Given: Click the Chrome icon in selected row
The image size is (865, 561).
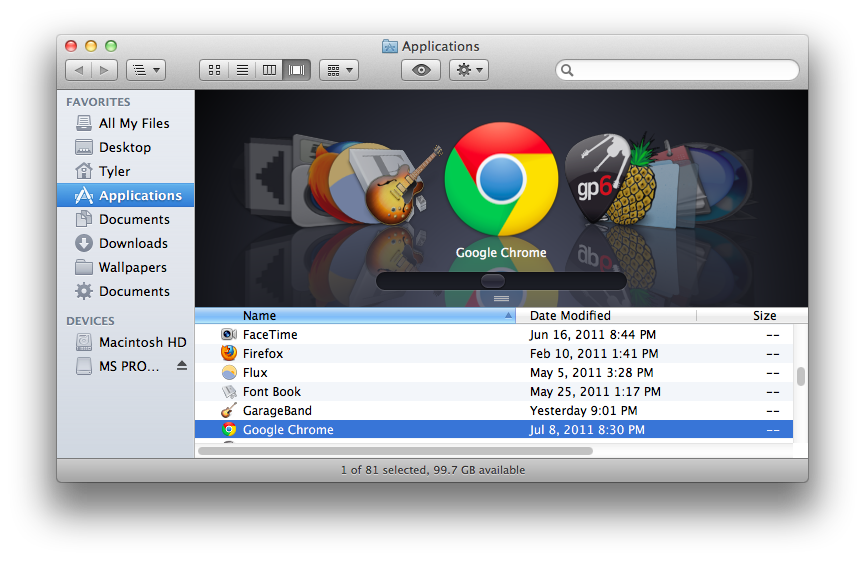Looking at the screenshot, I should pos(229,429).
